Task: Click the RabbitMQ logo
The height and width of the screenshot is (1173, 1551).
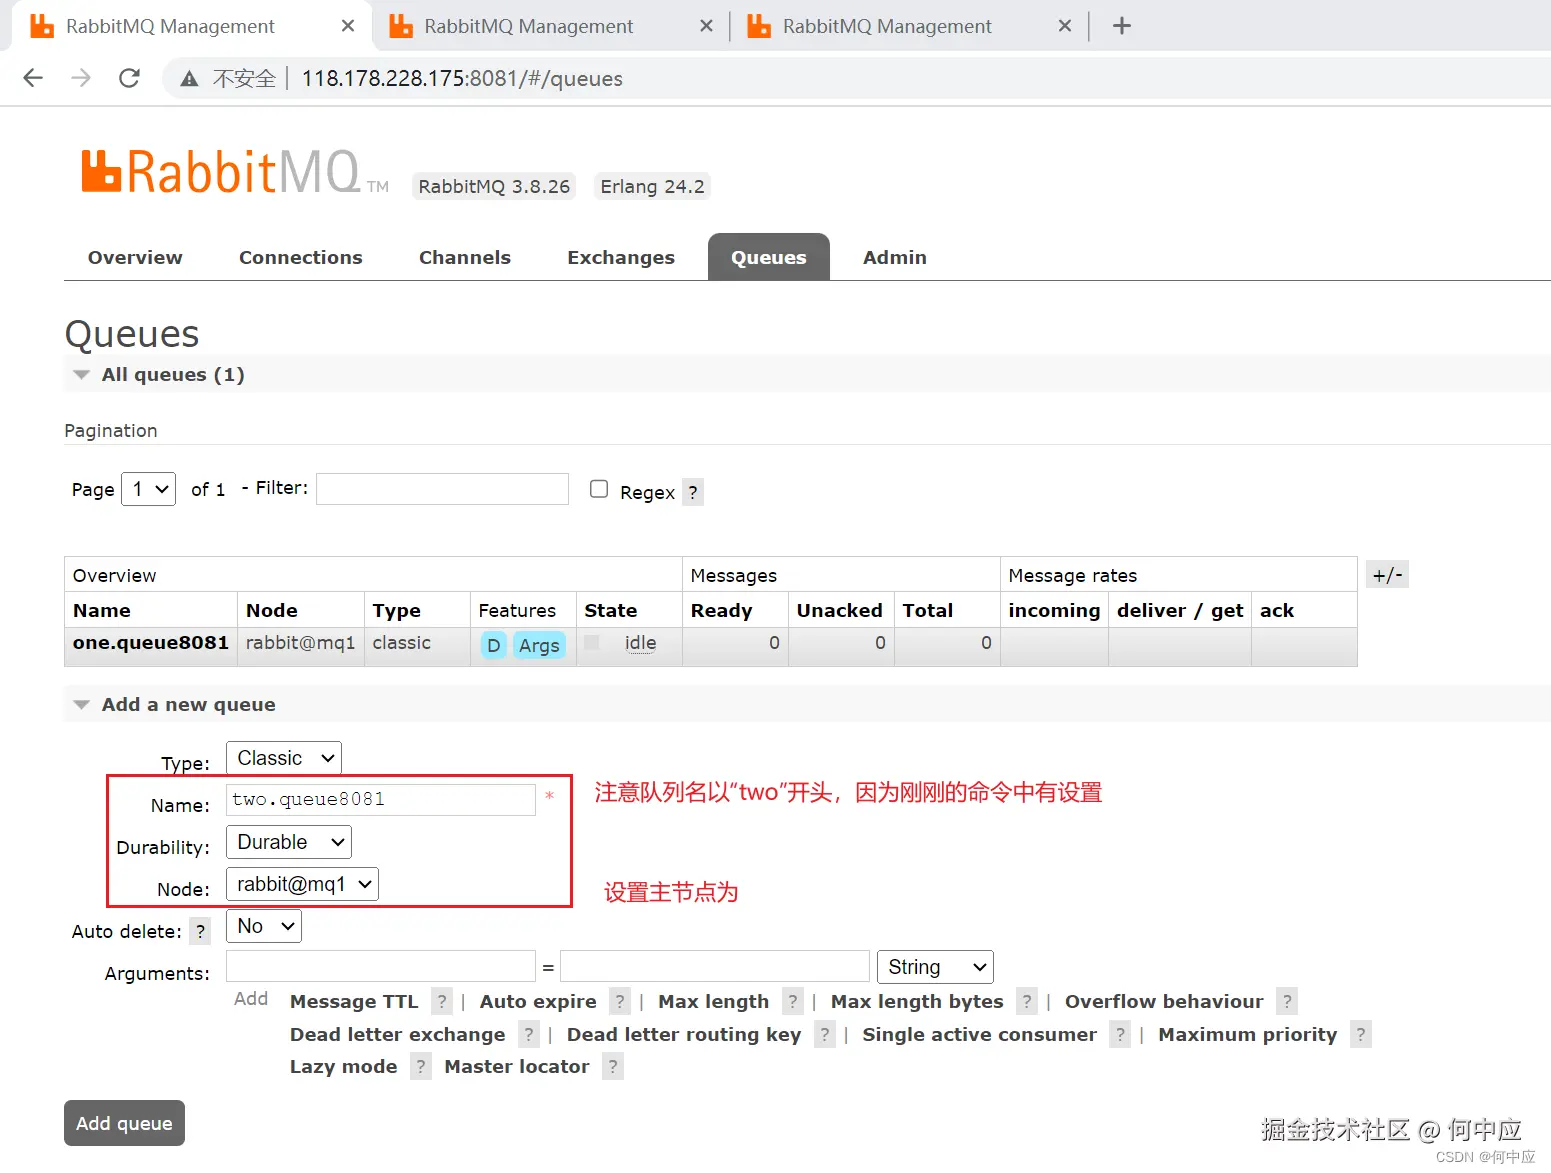Action: [x=235, y=172]
